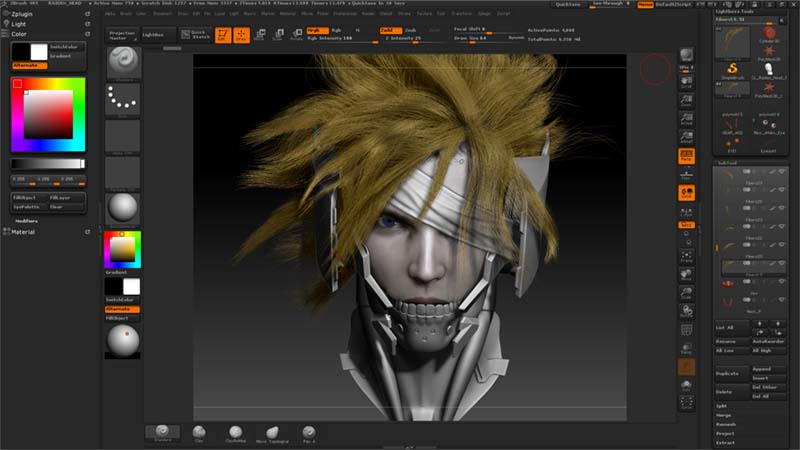Select the Scale transform icon in top shelf
Viewport: 800px width, 450px height.
pos(279,35)
